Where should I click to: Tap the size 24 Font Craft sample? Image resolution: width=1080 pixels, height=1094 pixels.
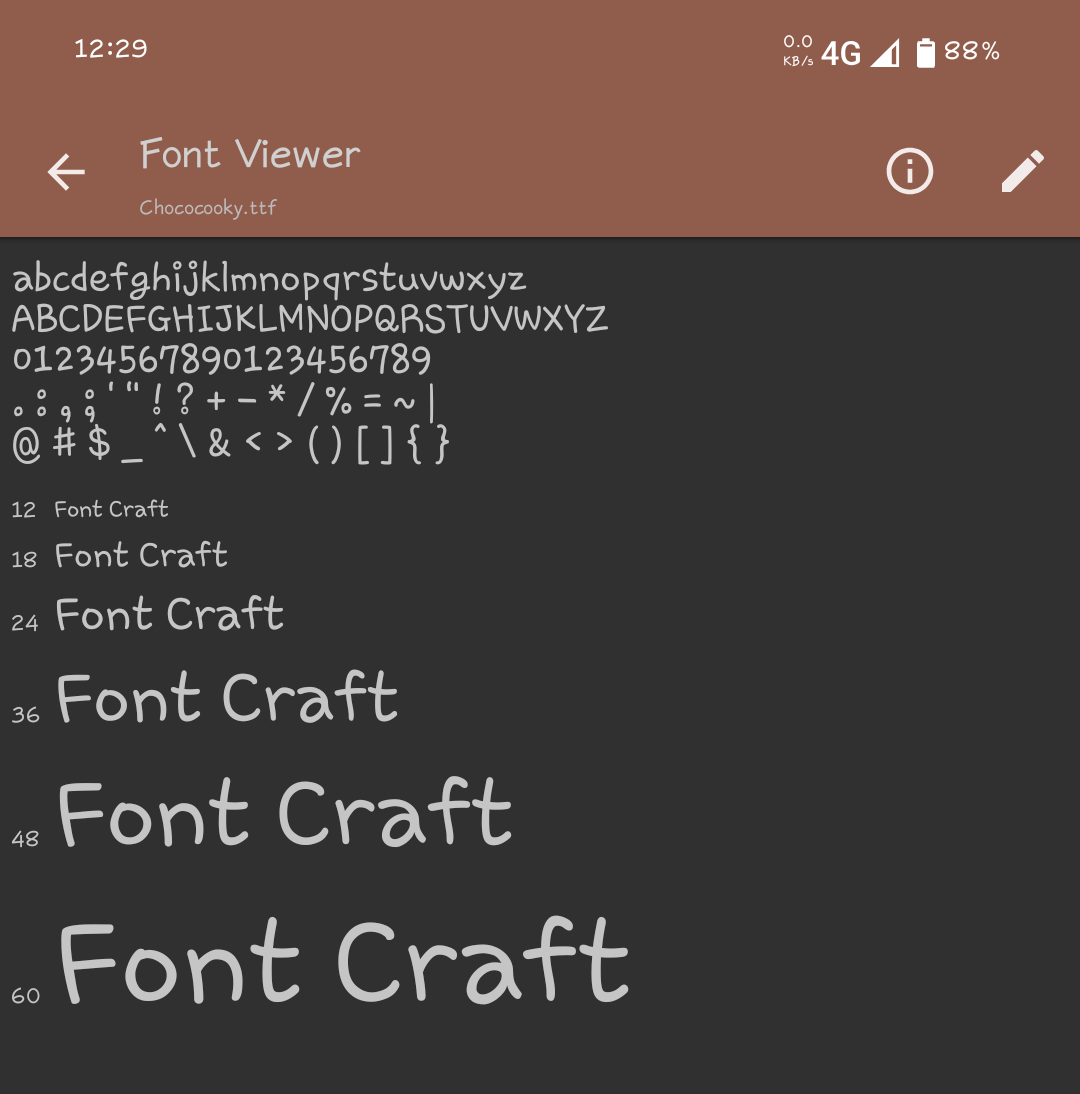(170, 614)
